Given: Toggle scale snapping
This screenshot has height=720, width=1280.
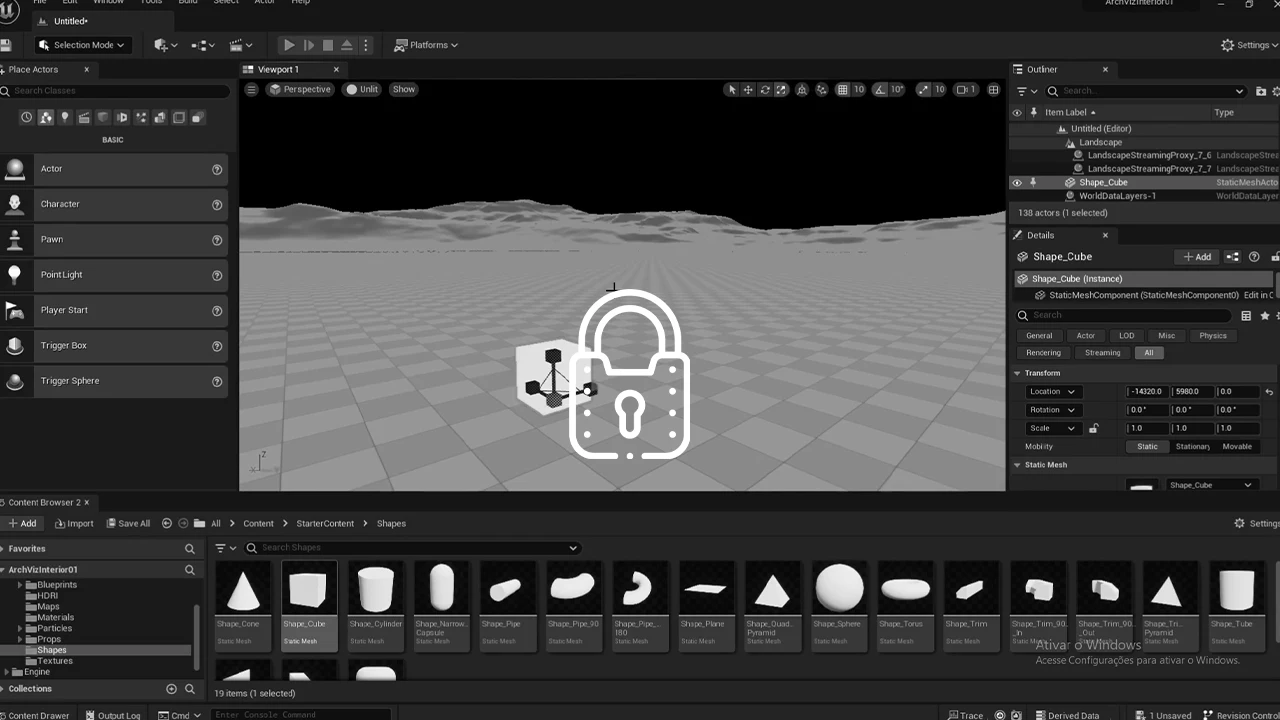Looking at the screenshot, I should (922, 90).
